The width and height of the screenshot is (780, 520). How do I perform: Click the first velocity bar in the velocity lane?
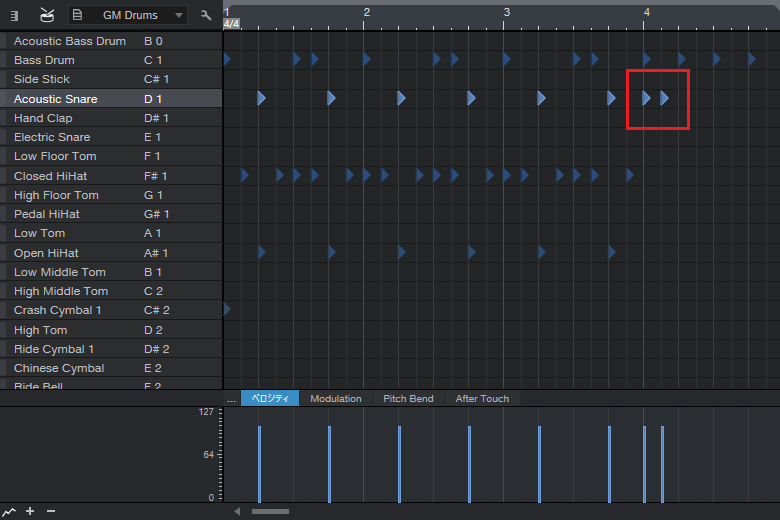259,464
